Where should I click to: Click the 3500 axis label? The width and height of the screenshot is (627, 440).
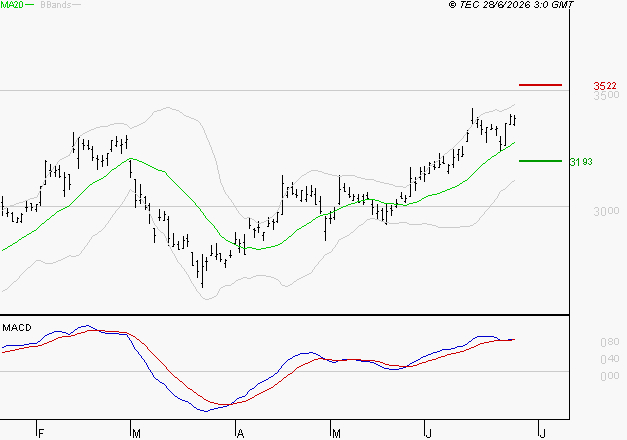pyautogui.click(x=606, y=96)
